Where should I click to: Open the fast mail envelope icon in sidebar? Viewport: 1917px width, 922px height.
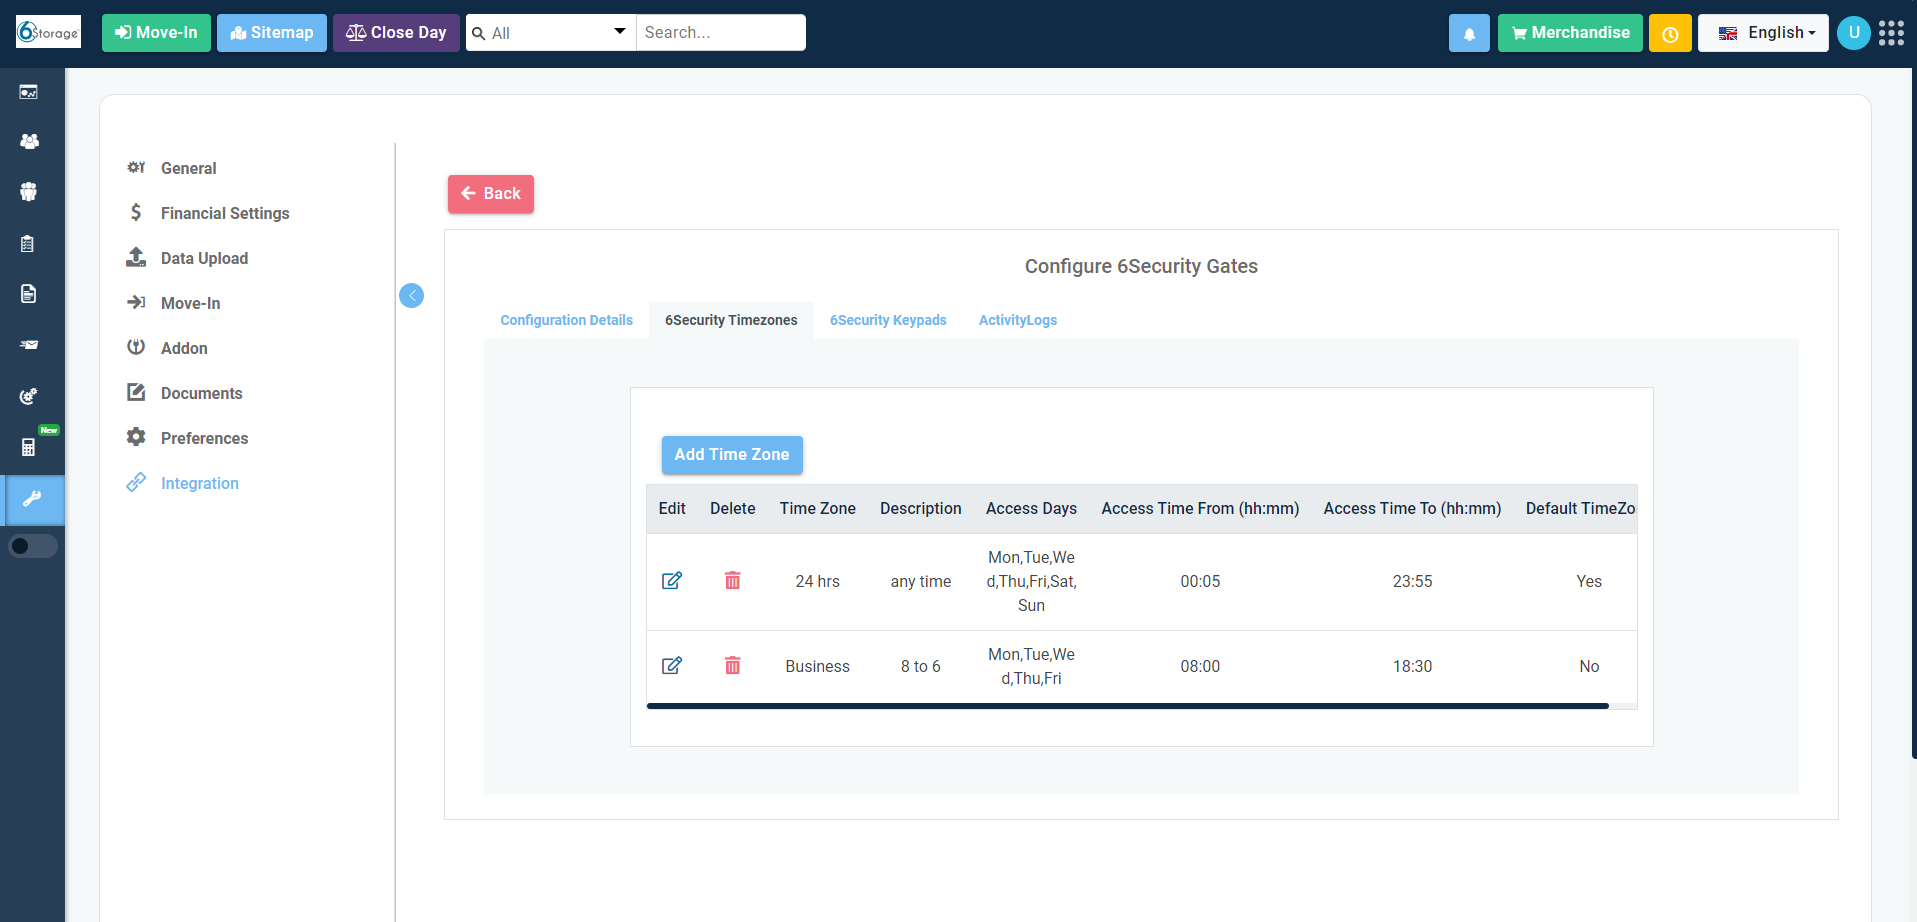click(x=29, y=345)
